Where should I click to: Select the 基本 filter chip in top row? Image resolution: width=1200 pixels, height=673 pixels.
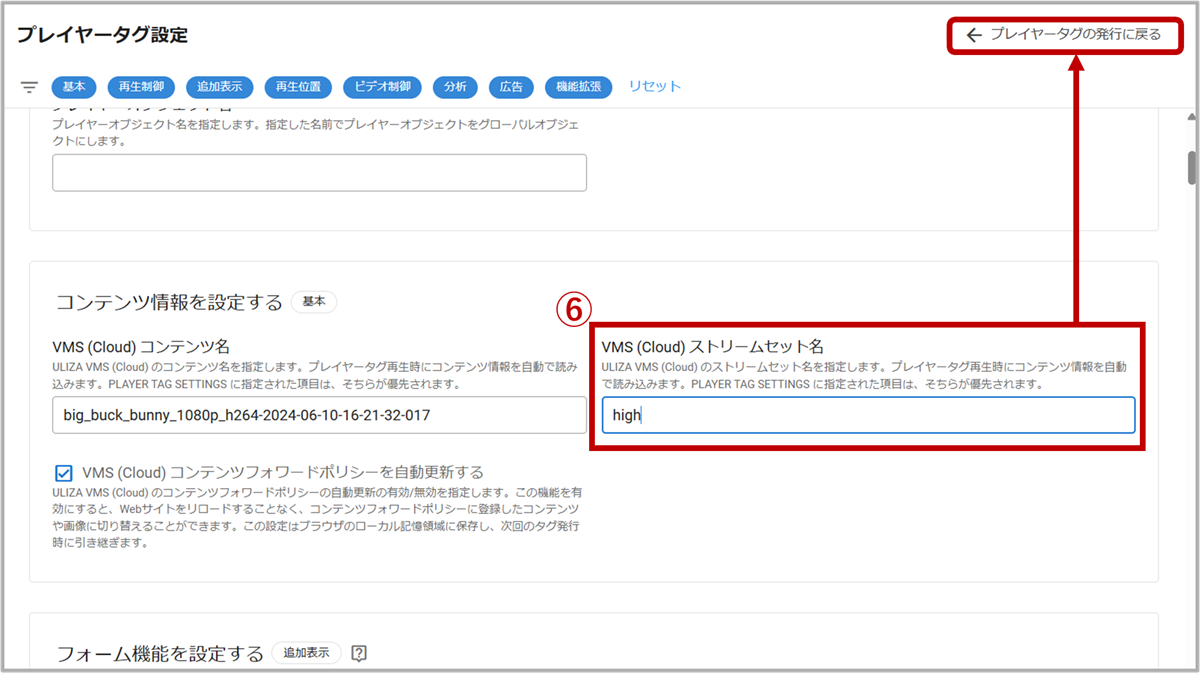tap(73, 87)
